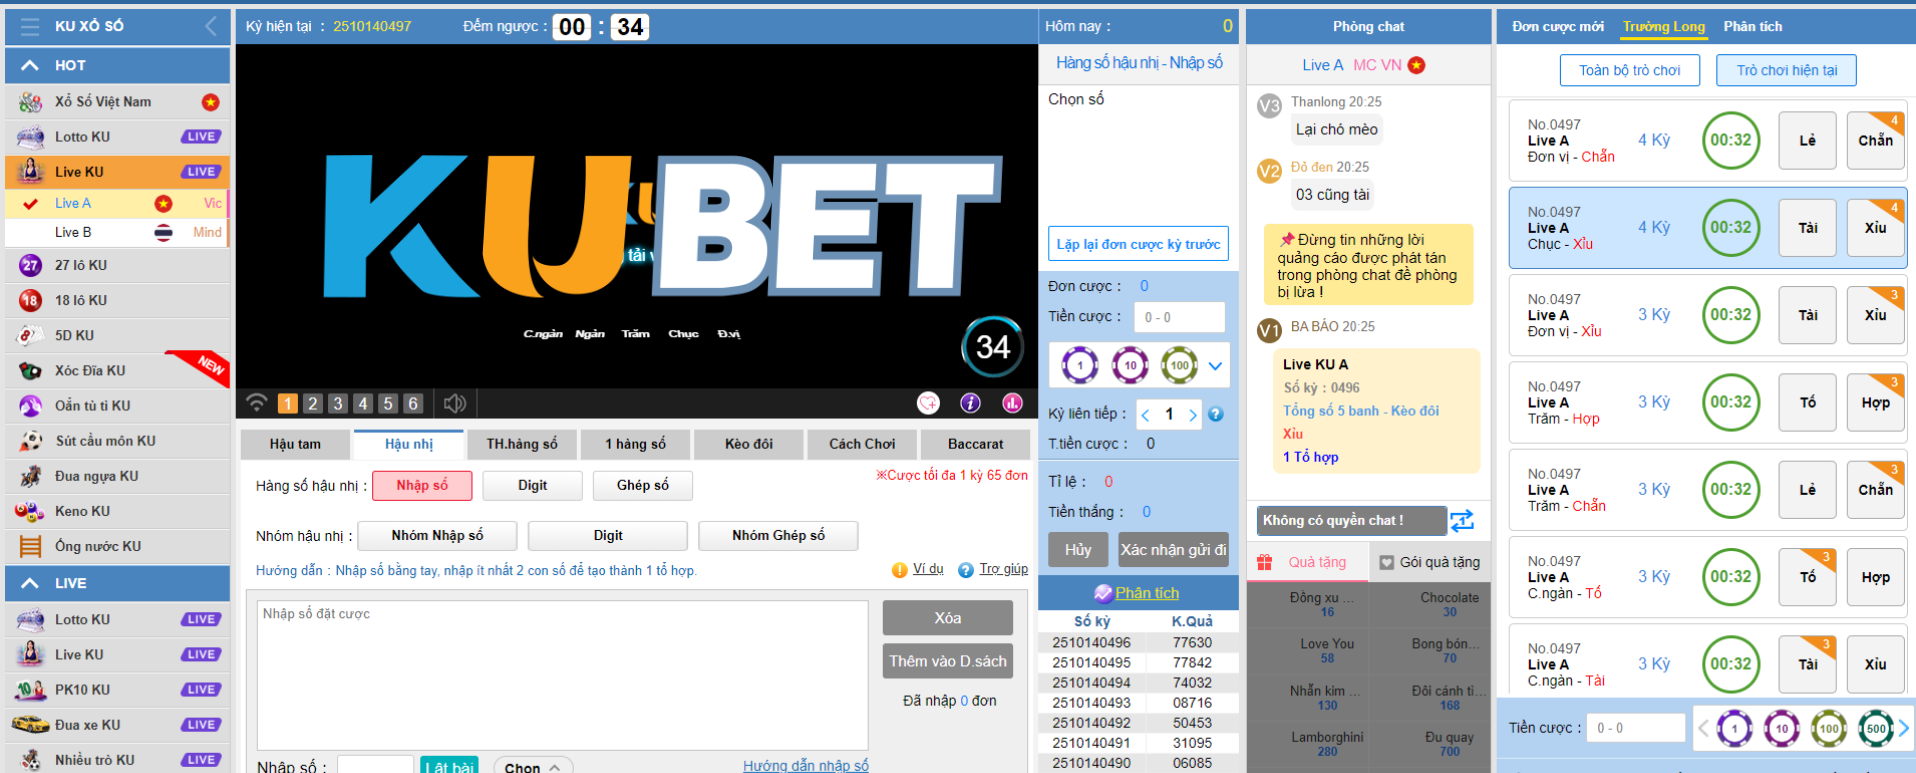This screenshot has height=773, width=1916.
Task: Mute the live video sound
Action: pyautogui.click(x=455, y=403)
